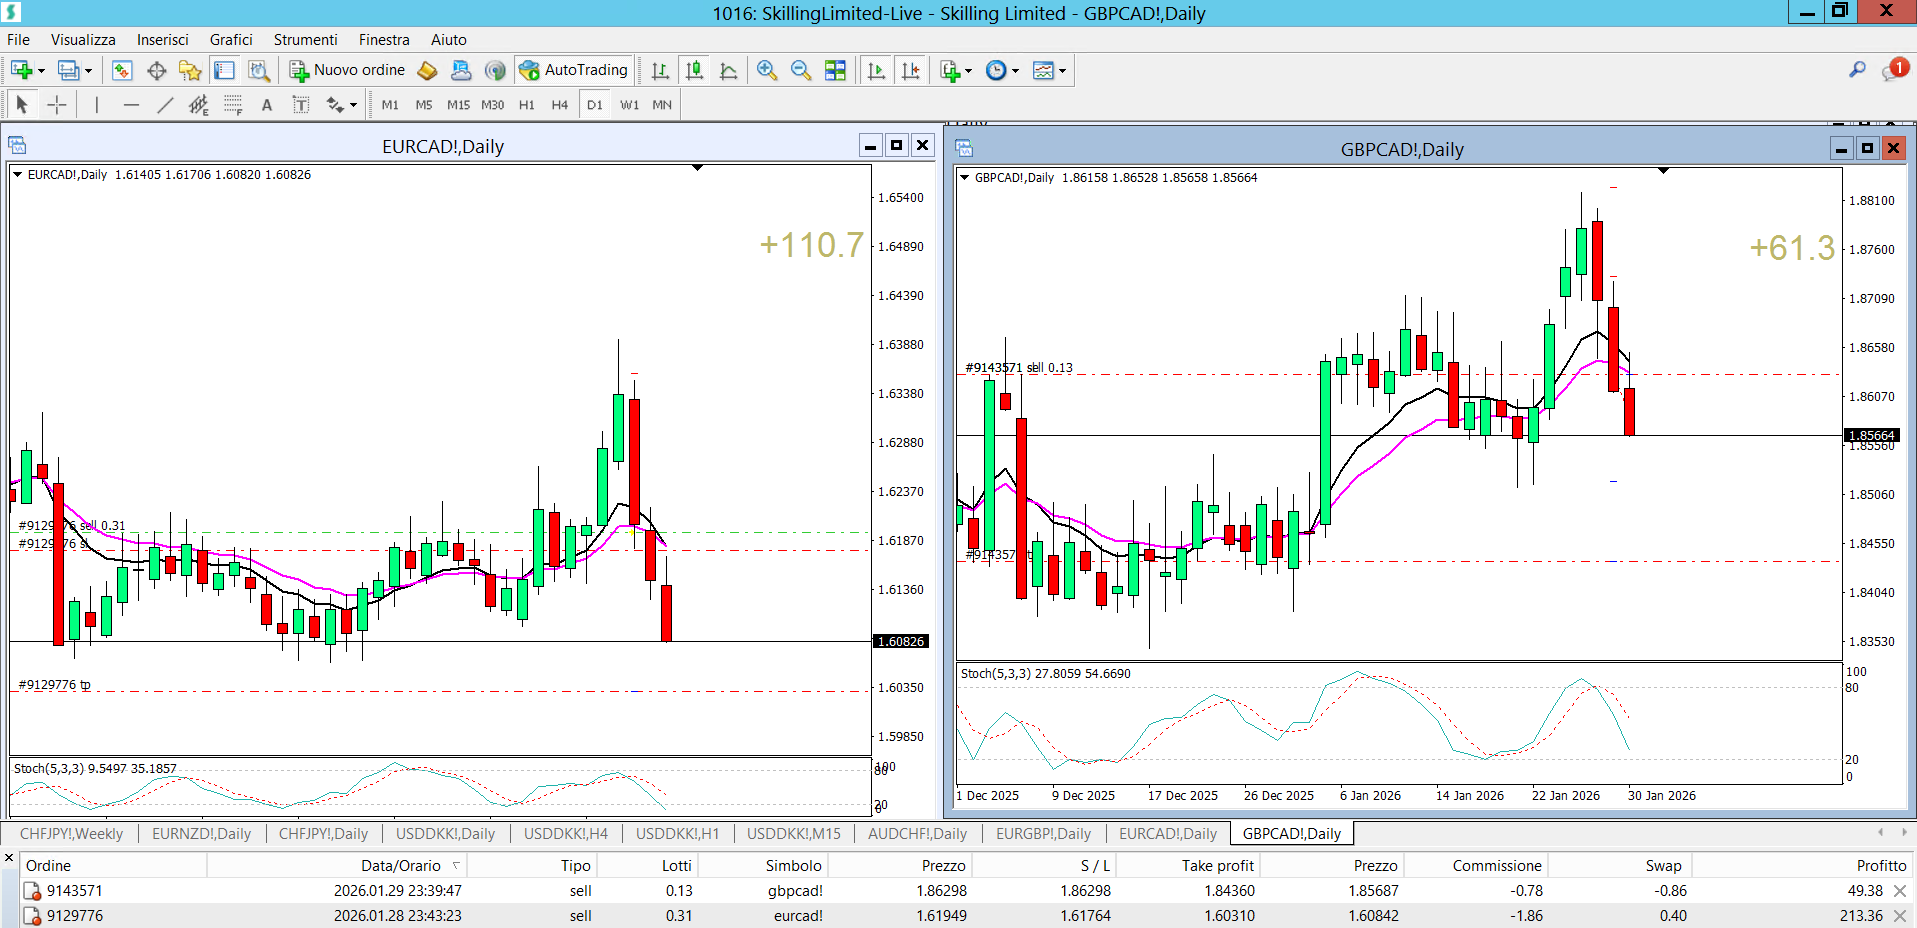
Task: Close order 9143571 with the X
Action: coord(1900,891)
